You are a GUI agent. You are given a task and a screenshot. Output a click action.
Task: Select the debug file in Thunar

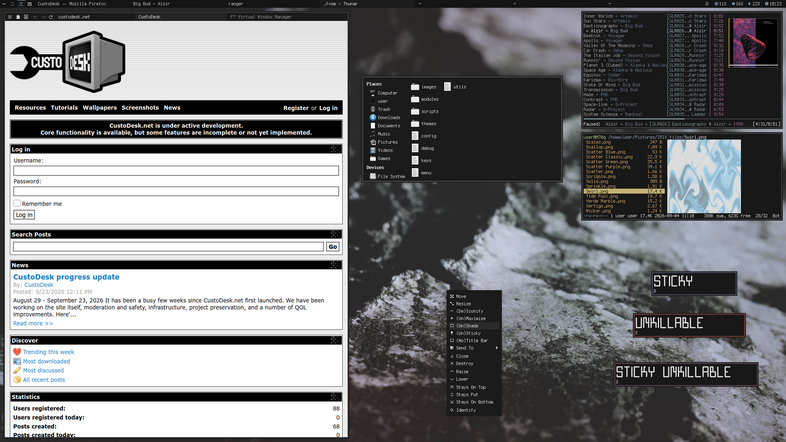(423, 148)
